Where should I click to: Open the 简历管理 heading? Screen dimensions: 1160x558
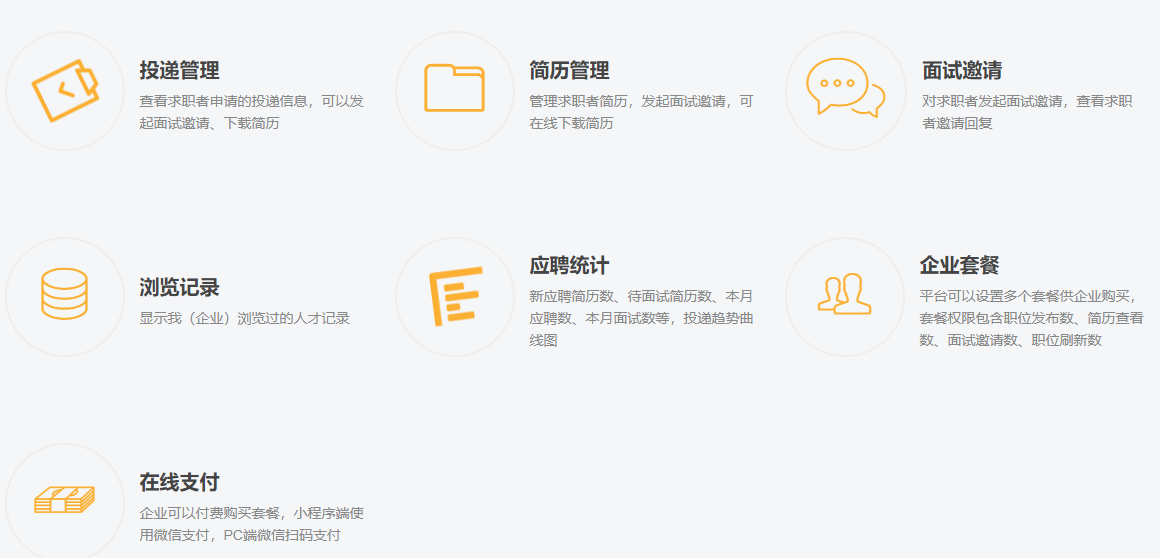[570, 70]
